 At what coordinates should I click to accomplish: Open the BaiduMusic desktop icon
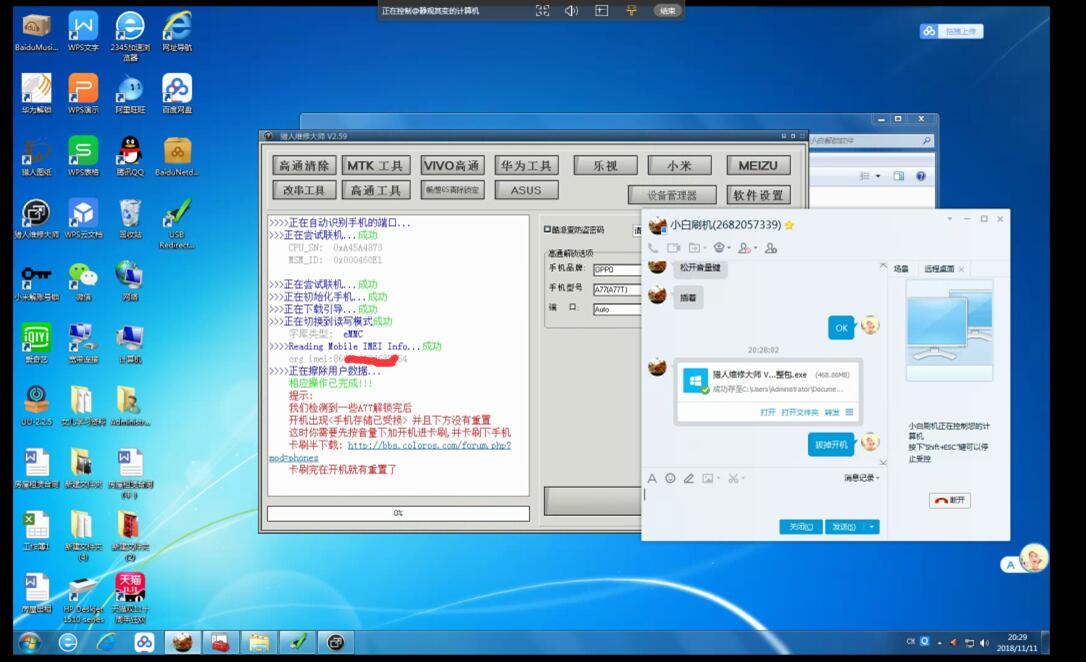(36, 32)
